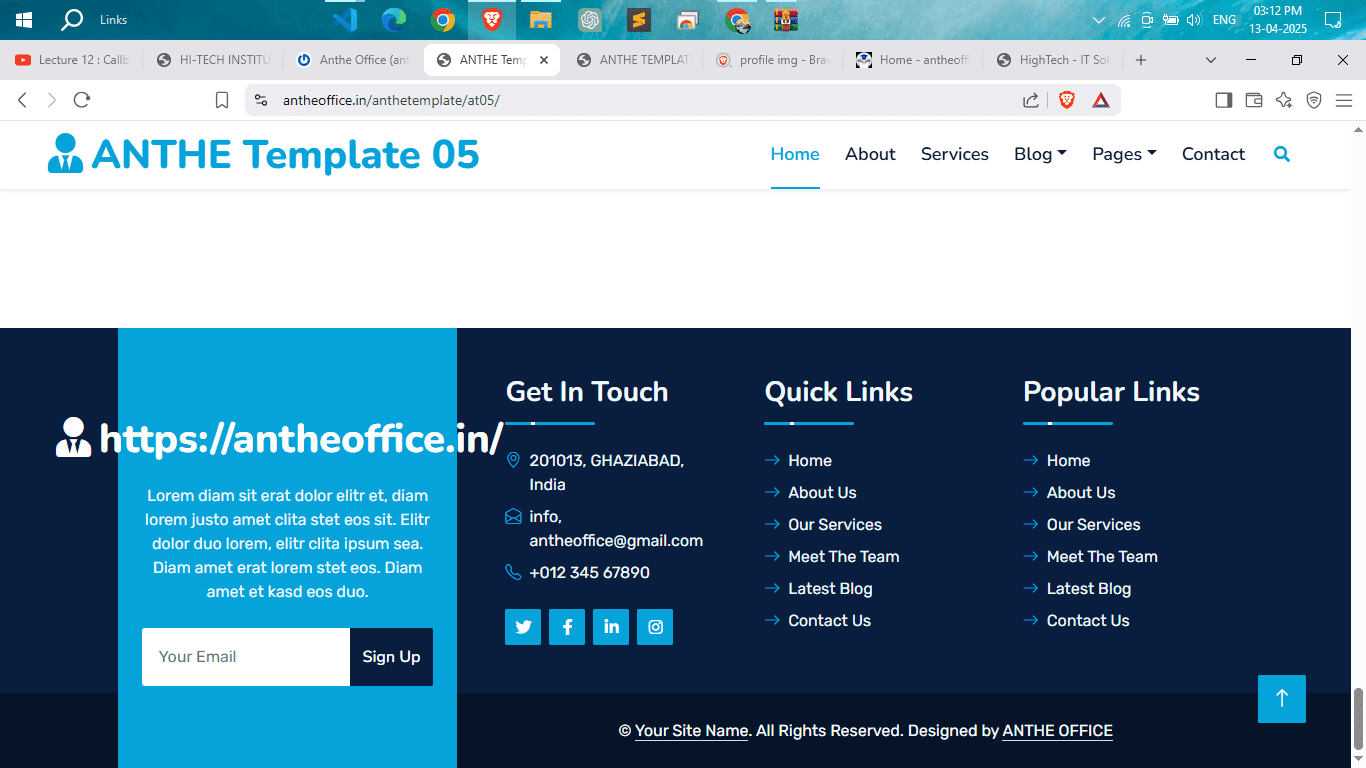The width and height of the screenshot is (1366, 768).
Task: Click inside the Your Email field
Action: tap(245, 657)
